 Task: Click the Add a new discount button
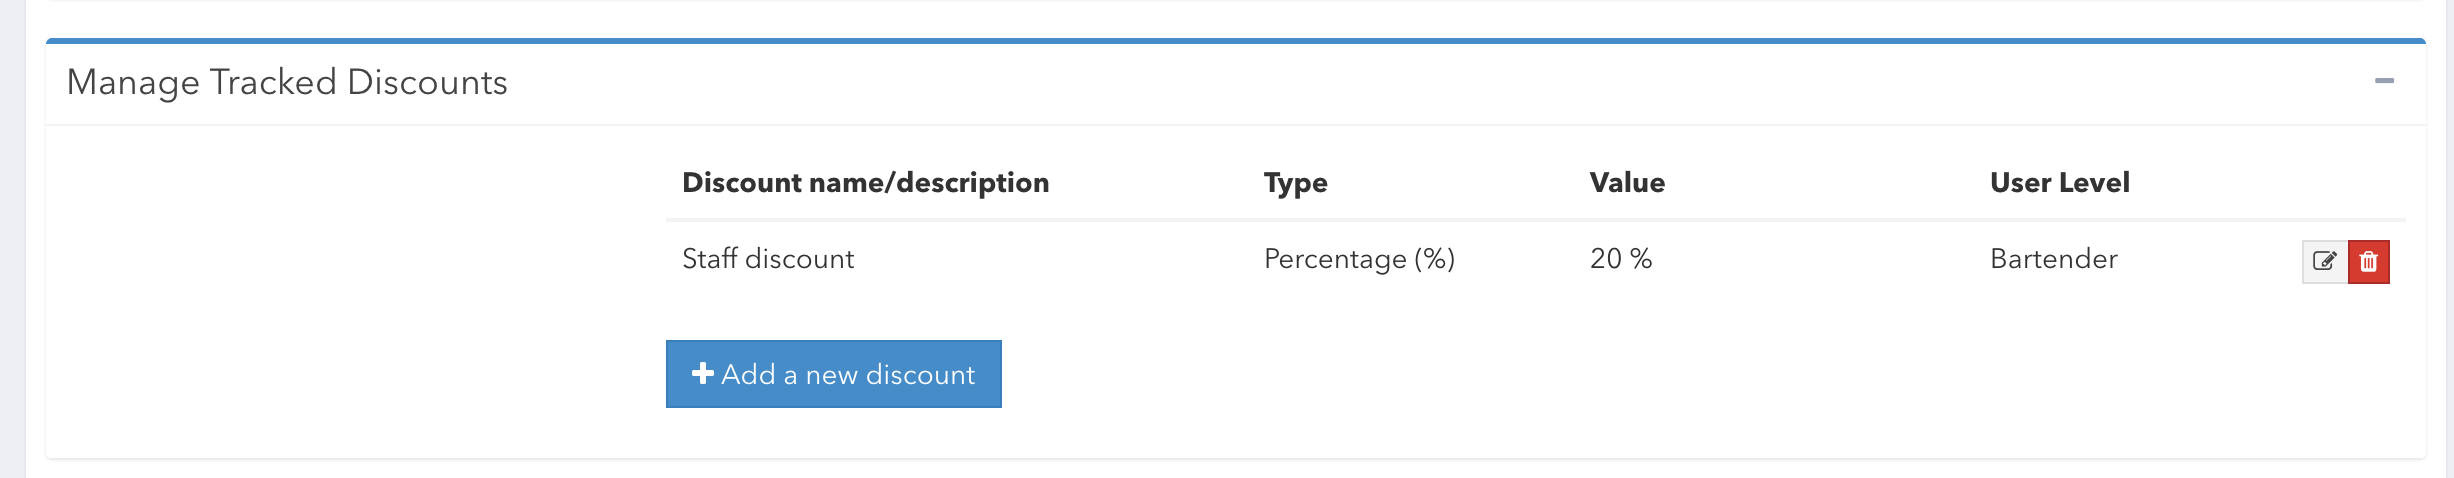coord(833,374)
